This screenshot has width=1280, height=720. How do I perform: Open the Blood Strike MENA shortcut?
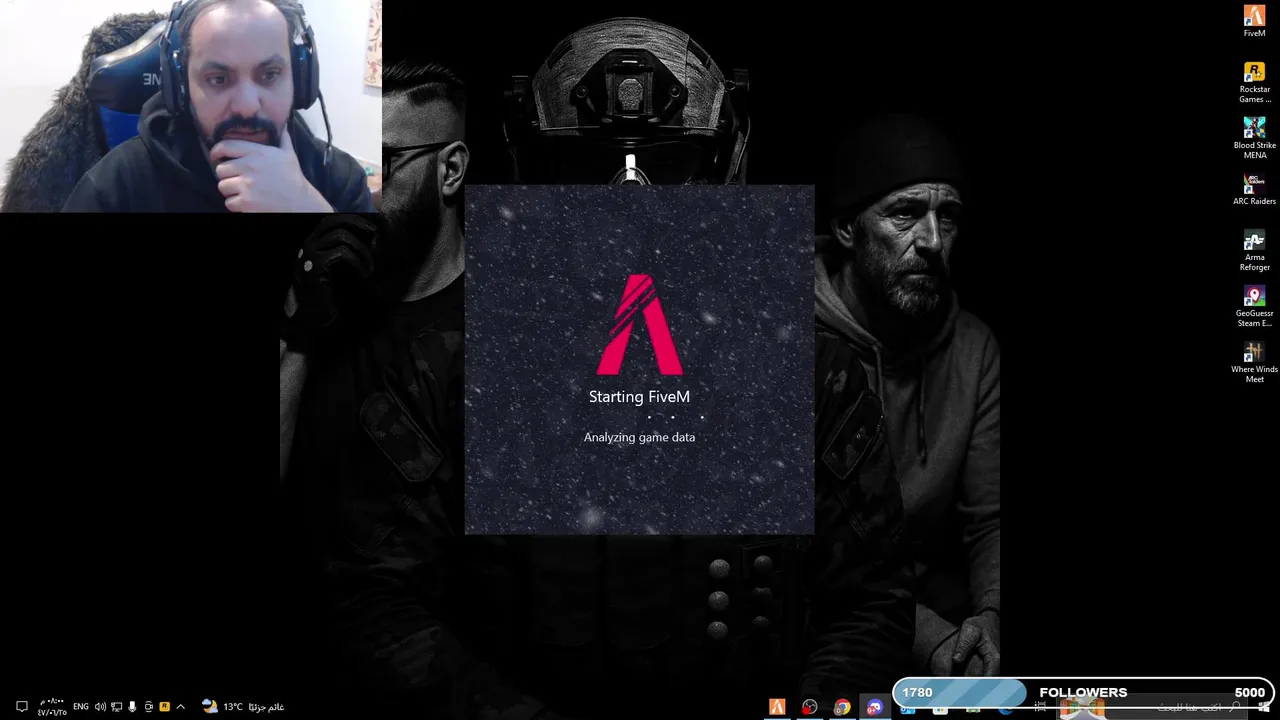[x=1254, y=138]
